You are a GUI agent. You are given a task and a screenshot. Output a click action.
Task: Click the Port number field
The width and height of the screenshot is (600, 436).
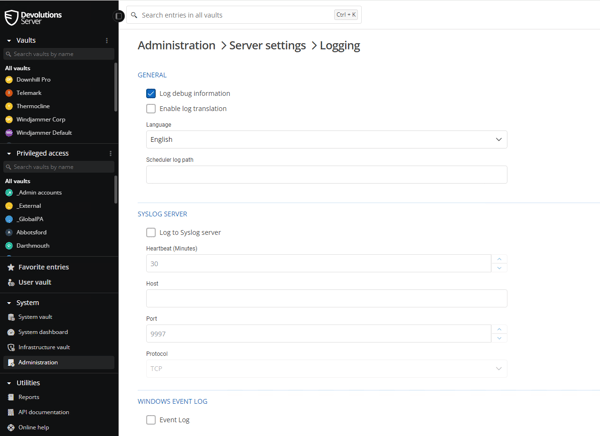tap(318, 334)
